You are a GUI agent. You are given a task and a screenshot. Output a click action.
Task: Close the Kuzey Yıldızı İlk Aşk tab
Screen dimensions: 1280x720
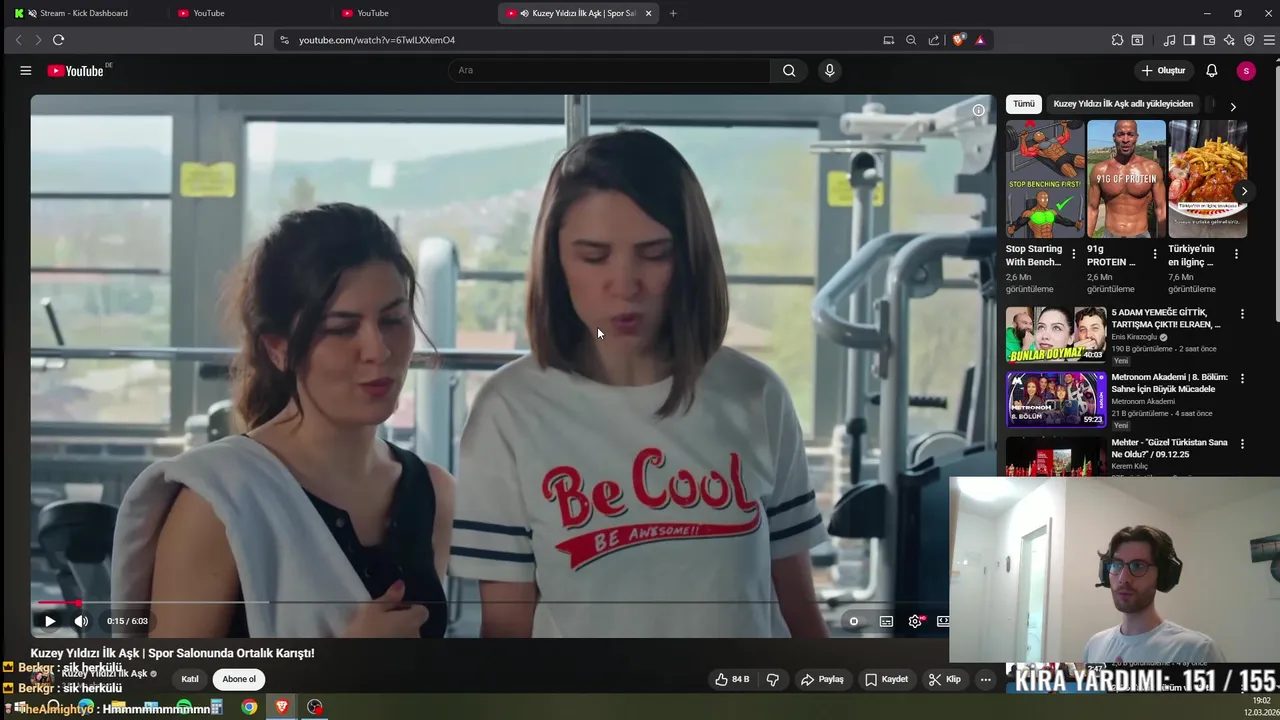[648, 13]
